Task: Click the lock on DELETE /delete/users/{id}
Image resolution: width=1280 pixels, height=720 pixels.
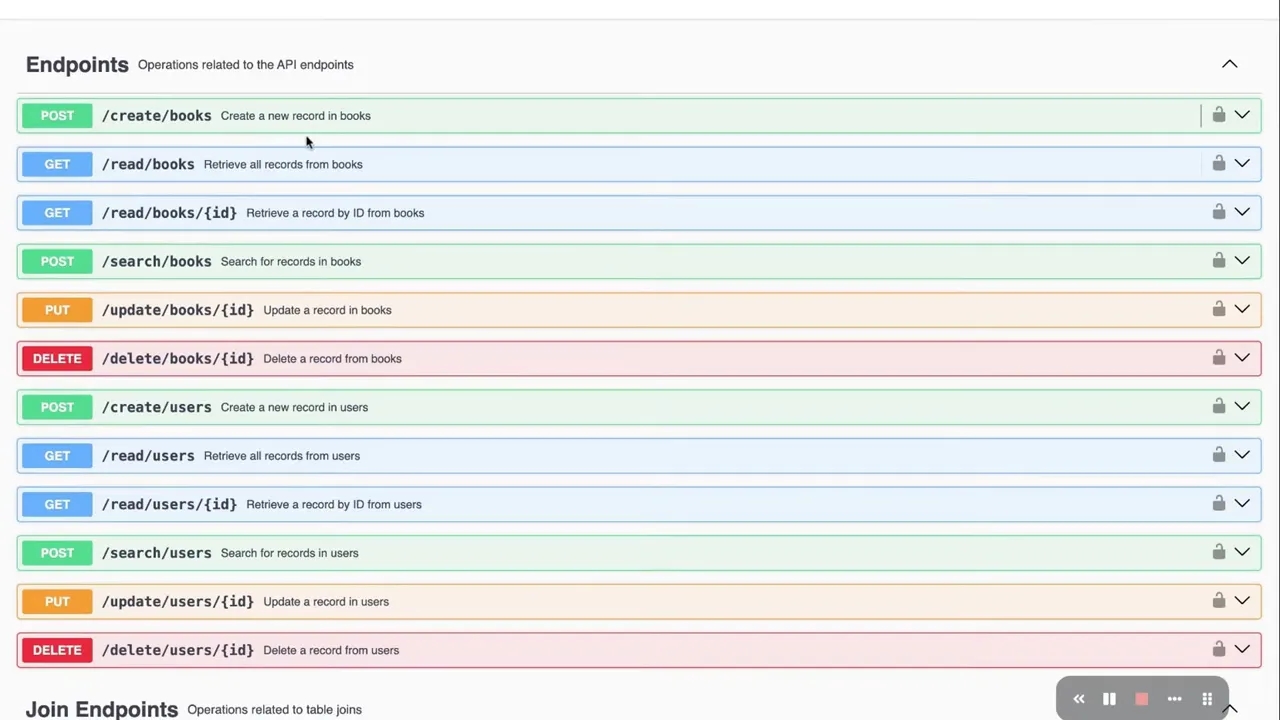Action: (1218, 649)
